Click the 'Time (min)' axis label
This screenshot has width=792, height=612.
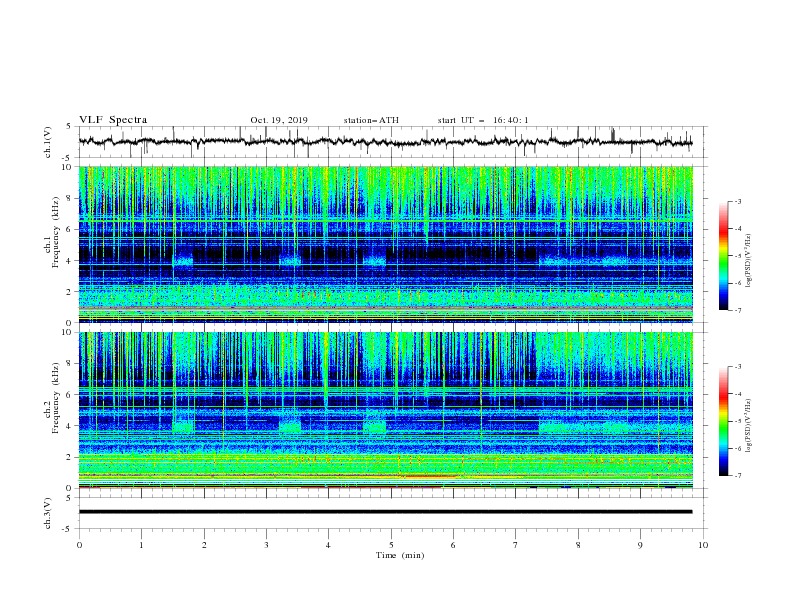point(400,555)
